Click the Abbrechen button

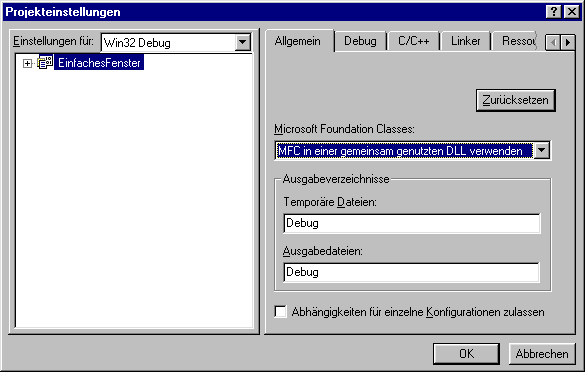click(x=542, y=353)
